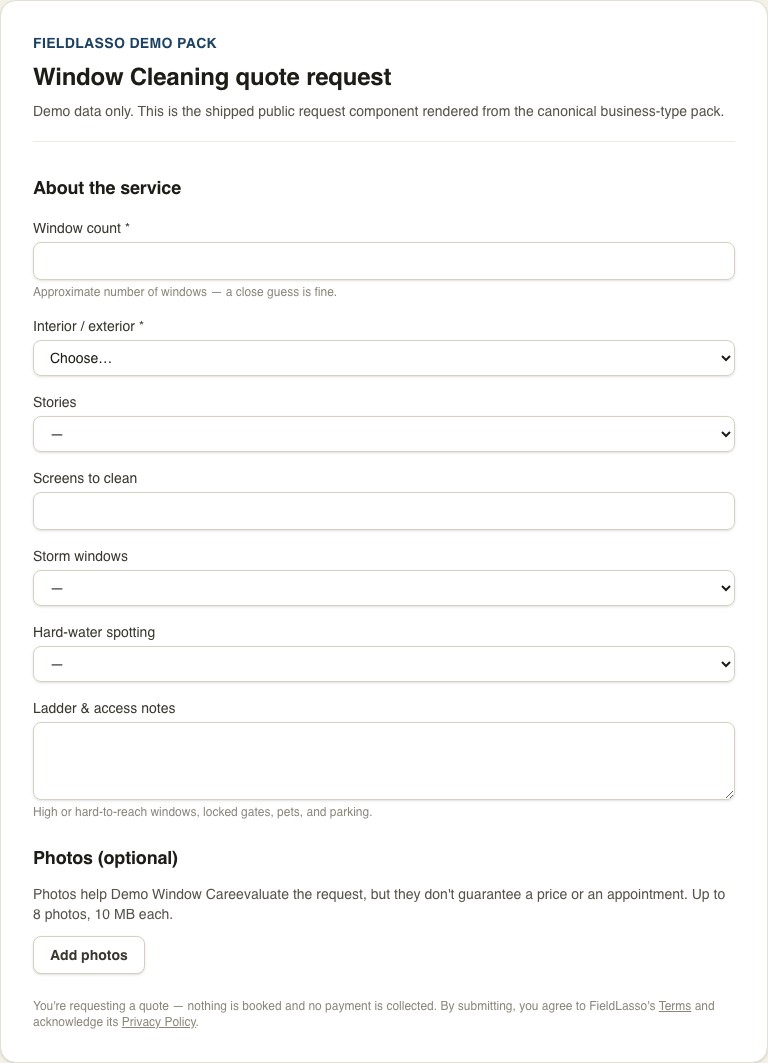
Task: Expand the Stories dropdown
Action: click(x=384, y=434)
